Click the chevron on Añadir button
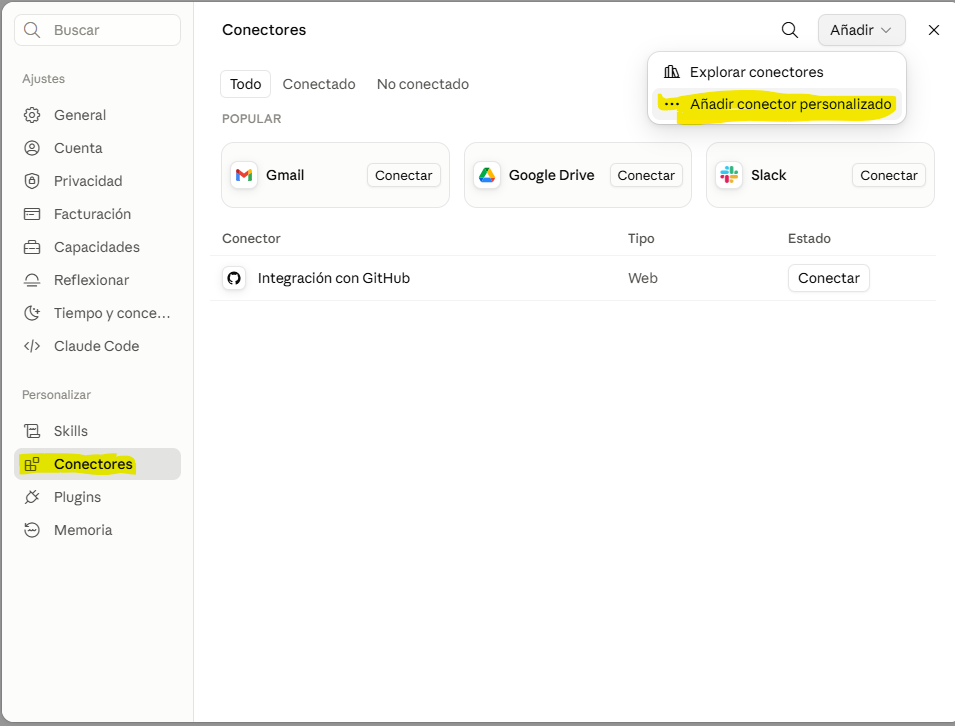Screen dimensions: 955x726 pos(886,30)
